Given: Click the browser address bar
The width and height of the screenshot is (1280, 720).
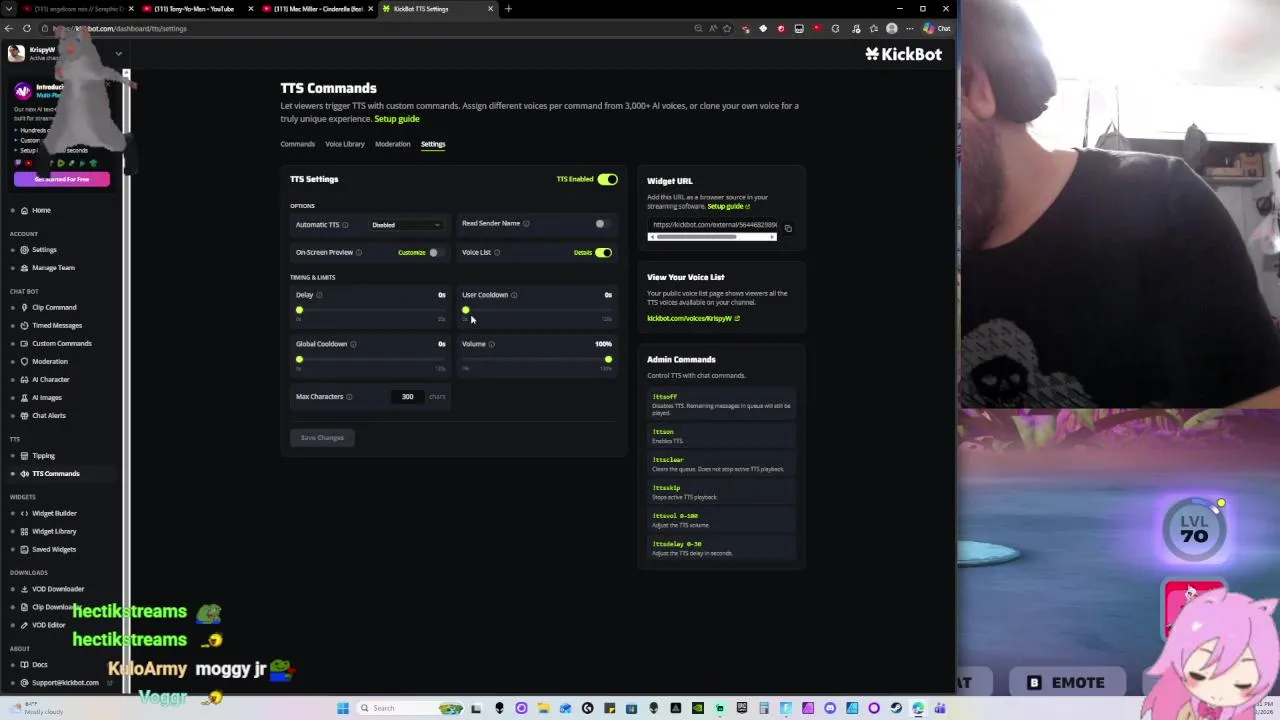Looking at the screenshot, I should click(370, 28).
